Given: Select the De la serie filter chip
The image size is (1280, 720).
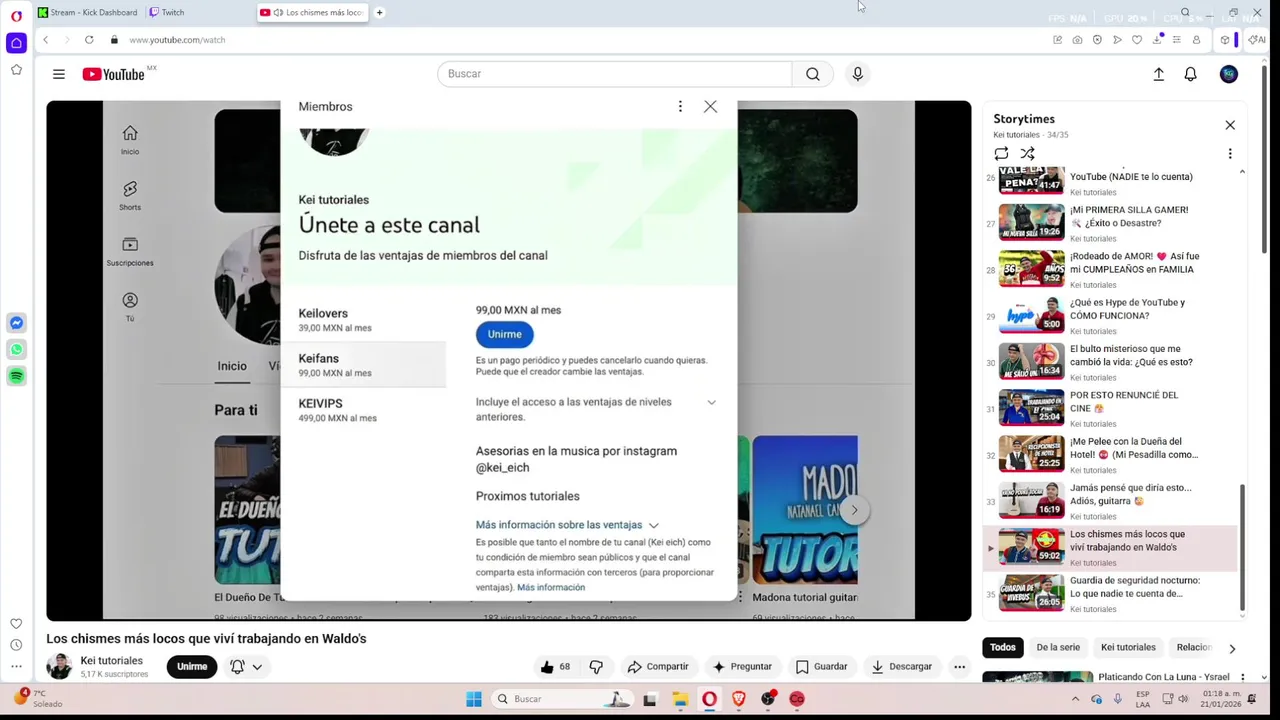Looking at the screenshot, I should (1058, 647).
